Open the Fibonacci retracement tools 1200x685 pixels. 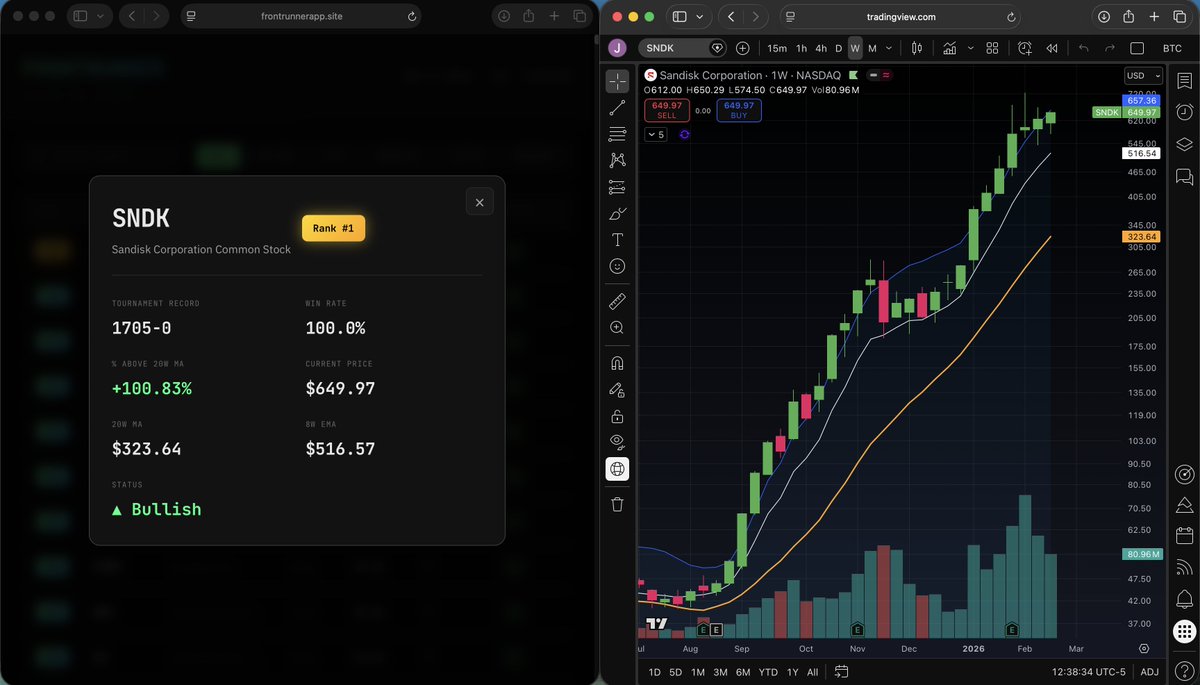617,134
